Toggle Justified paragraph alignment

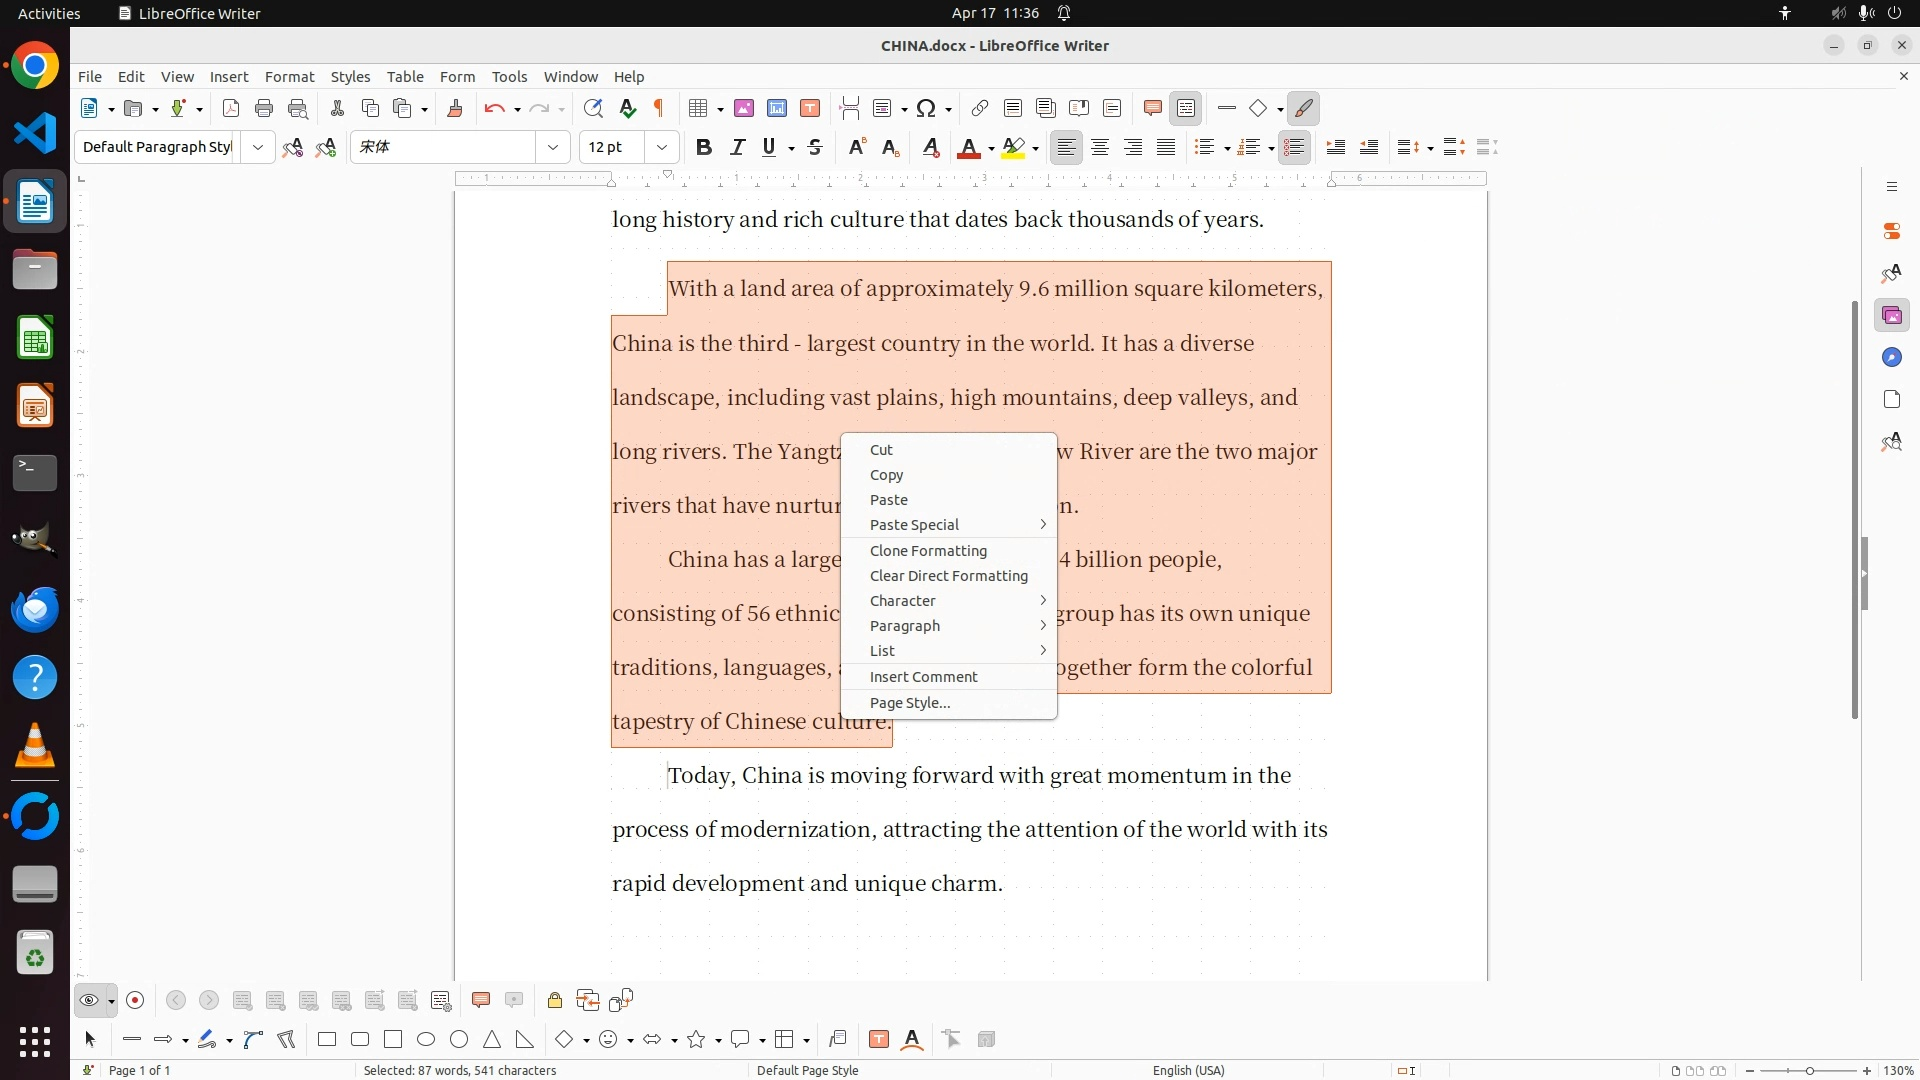(x=1166, y=148)
